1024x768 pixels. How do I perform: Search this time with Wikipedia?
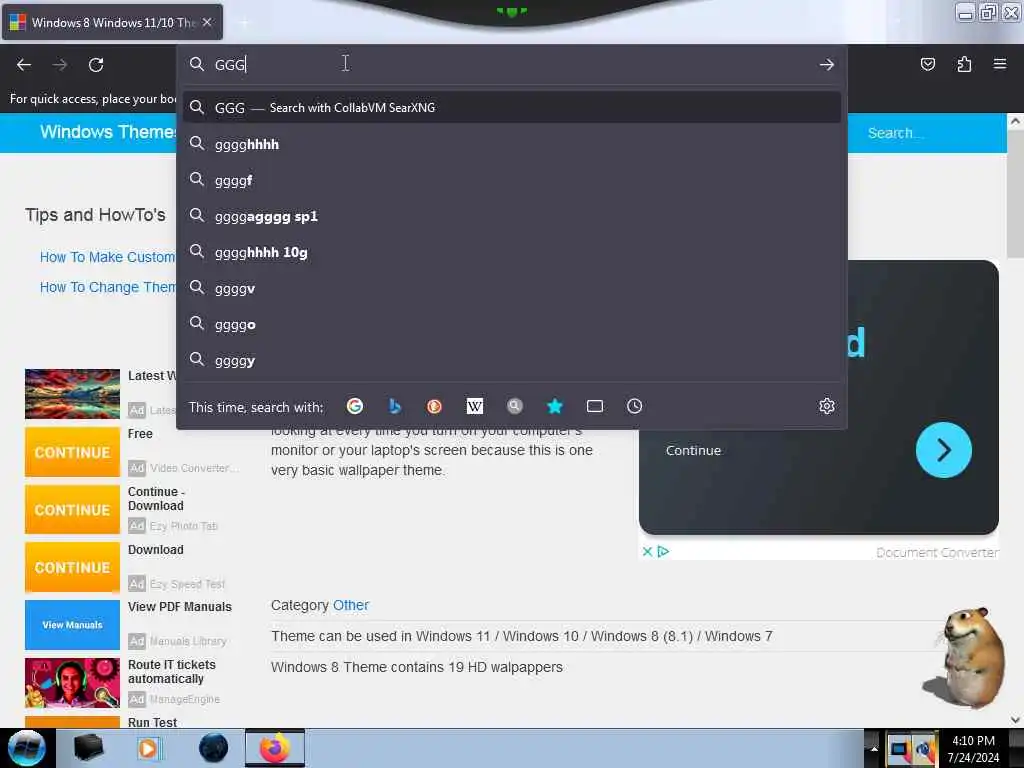tap(475, 406)
